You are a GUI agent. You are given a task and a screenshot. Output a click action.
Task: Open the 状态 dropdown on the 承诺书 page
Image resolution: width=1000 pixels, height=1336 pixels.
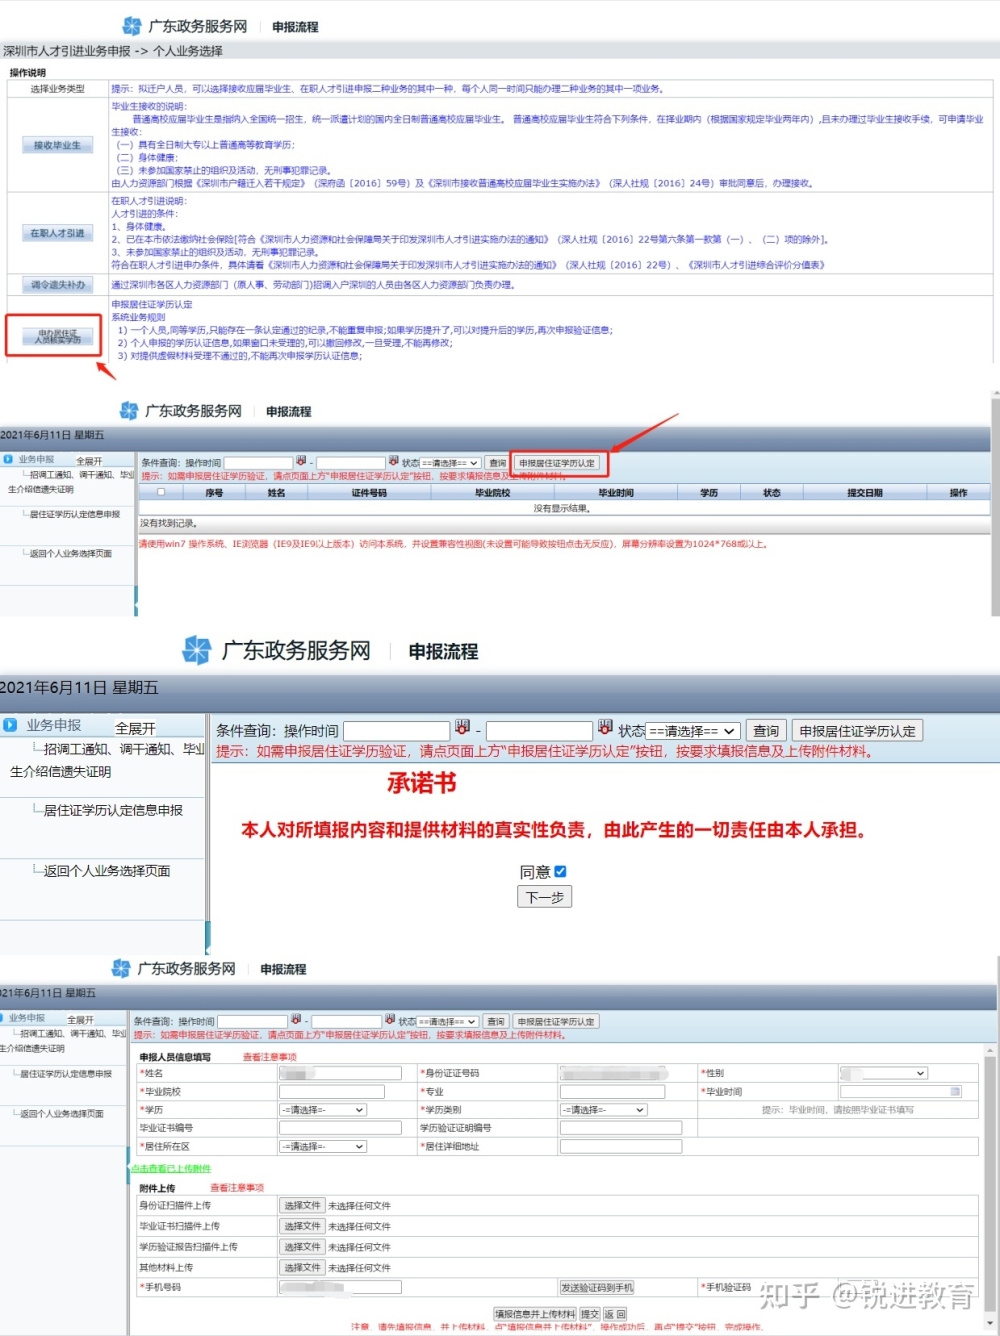[692, 731]
